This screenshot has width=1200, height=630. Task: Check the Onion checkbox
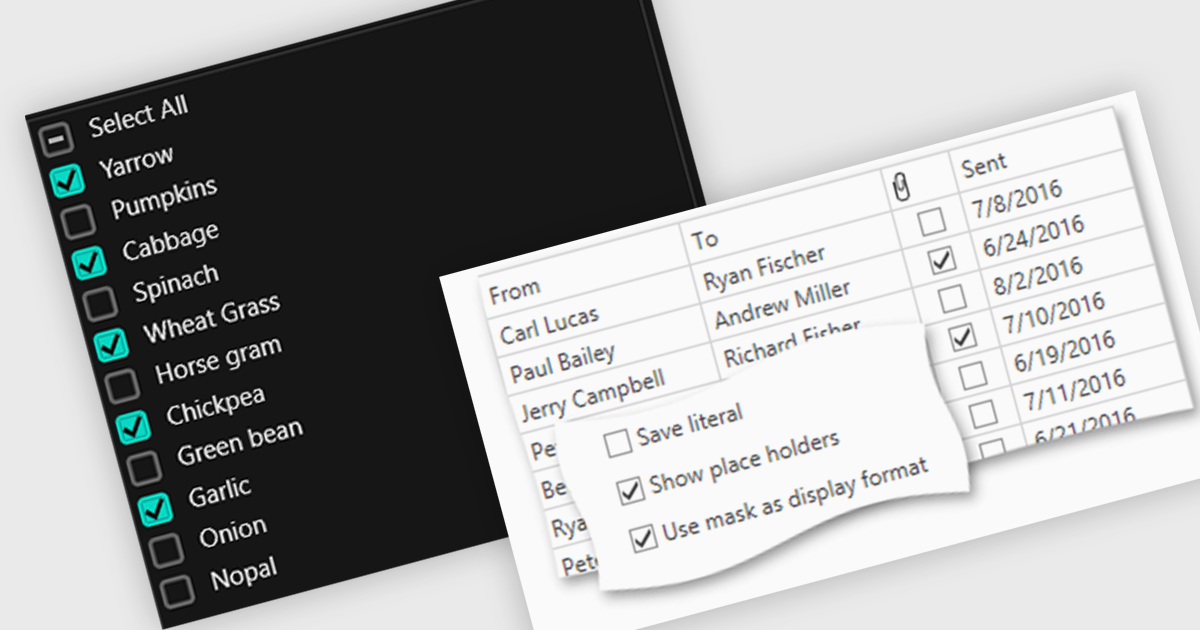(166, 549)
